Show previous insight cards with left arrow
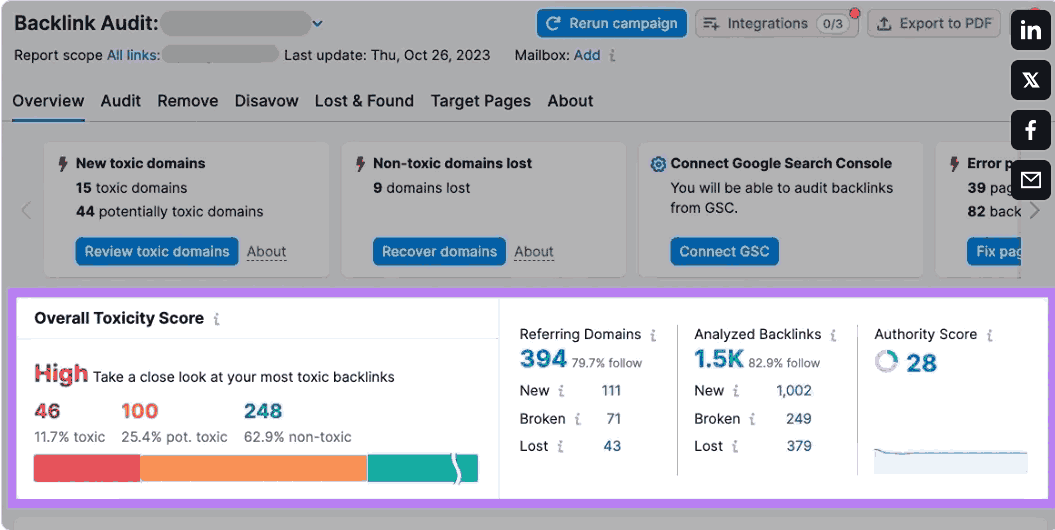The width and height of the screenshot is (1055, 530). coord(26,211)
